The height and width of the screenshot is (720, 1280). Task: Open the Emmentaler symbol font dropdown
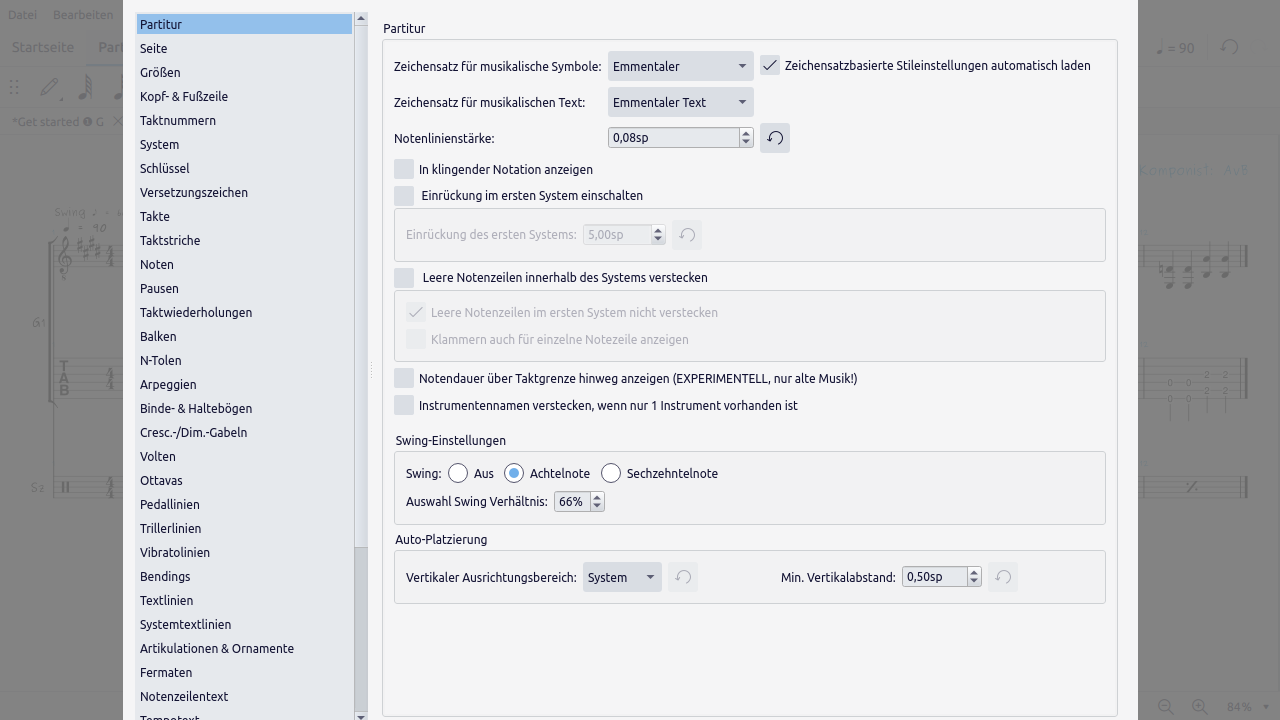point(680,66)
